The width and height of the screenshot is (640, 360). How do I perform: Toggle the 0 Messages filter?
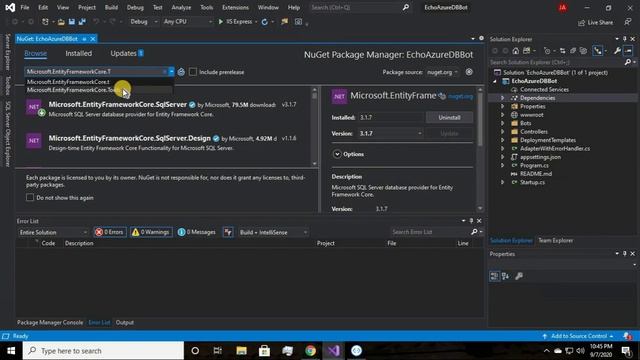197,232
